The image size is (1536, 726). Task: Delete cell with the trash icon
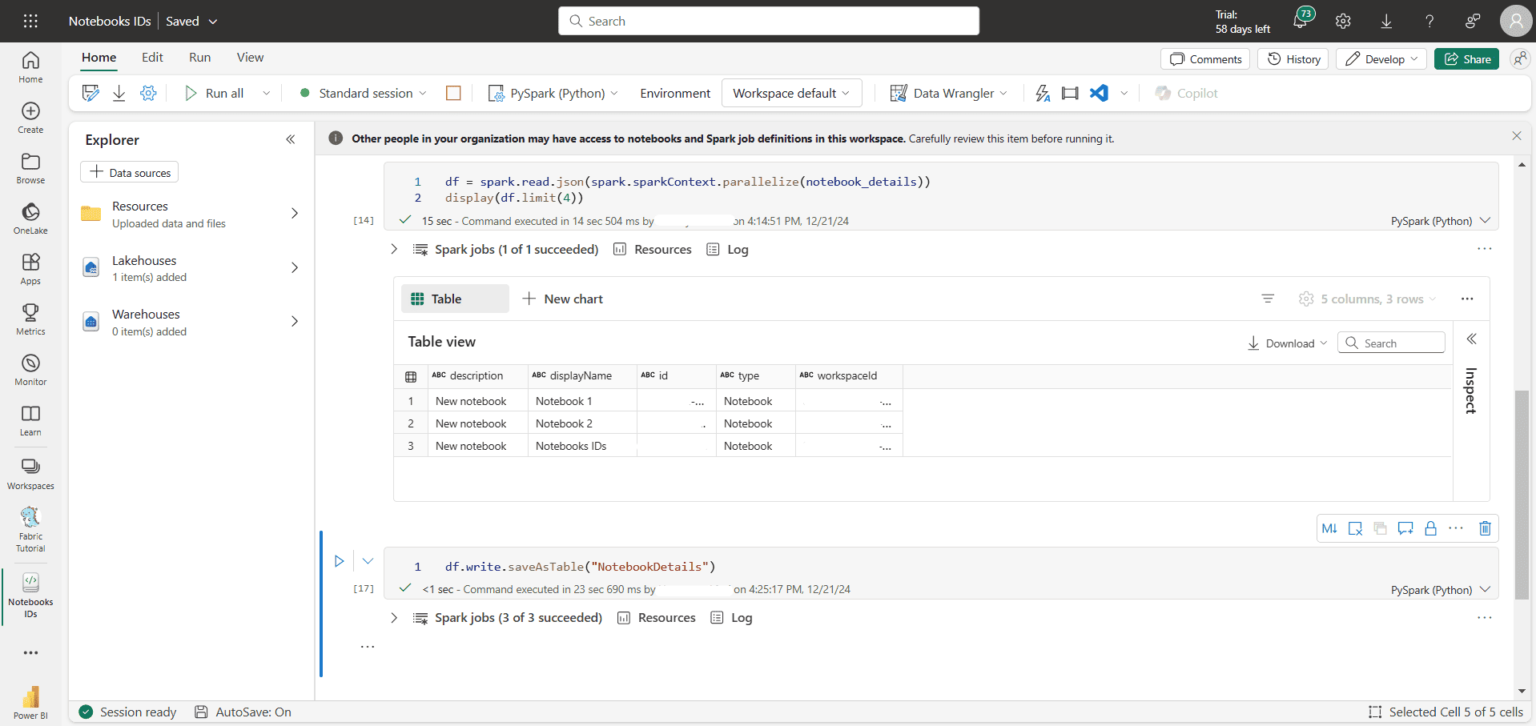pyautogui.click(x=1485, y=528)
